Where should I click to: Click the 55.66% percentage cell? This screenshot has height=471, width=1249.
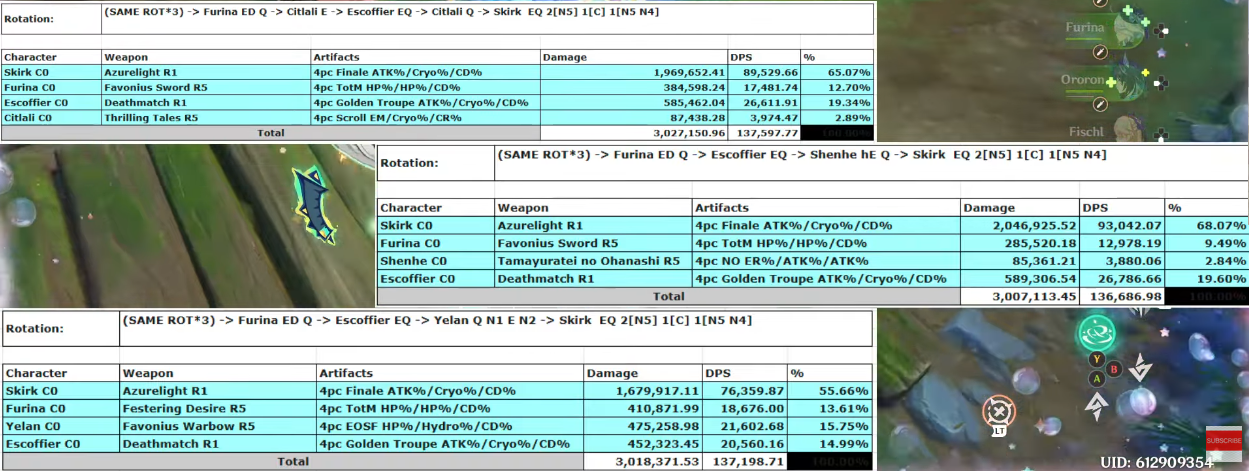tap(831, 390)
